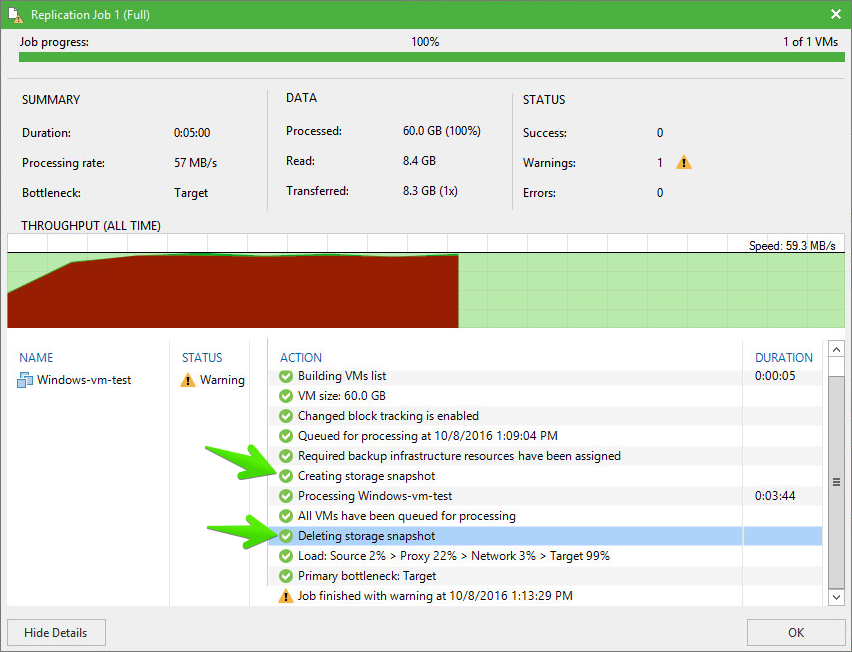This screenshot has height=652, width=852.
Task: Select 'Changed block tracking is enabled' row
Action: click(545, 416)
